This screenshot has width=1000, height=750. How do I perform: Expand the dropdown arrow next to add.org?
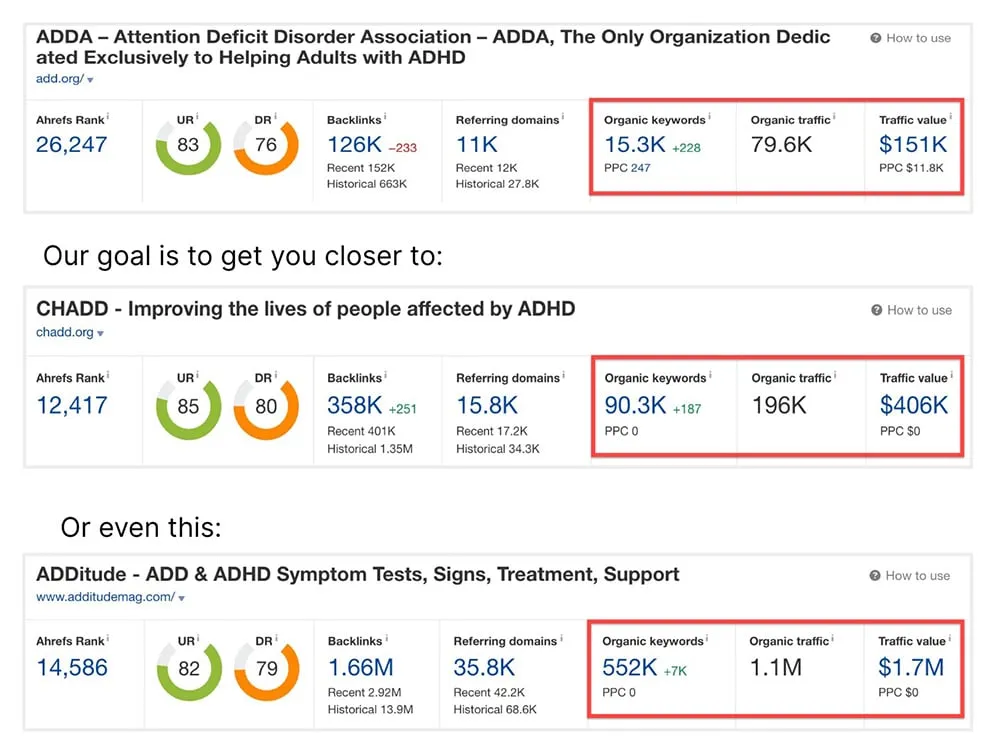point(90,78)
